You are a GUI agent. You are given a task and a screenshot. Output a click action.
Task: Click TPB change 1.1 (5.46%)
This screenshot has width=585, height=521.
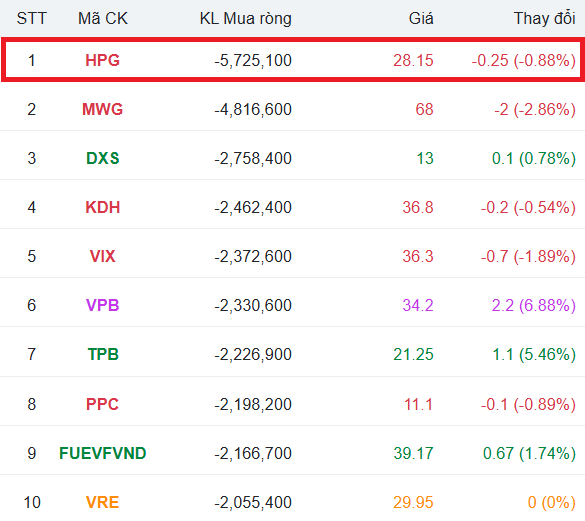tap(534, 354)
